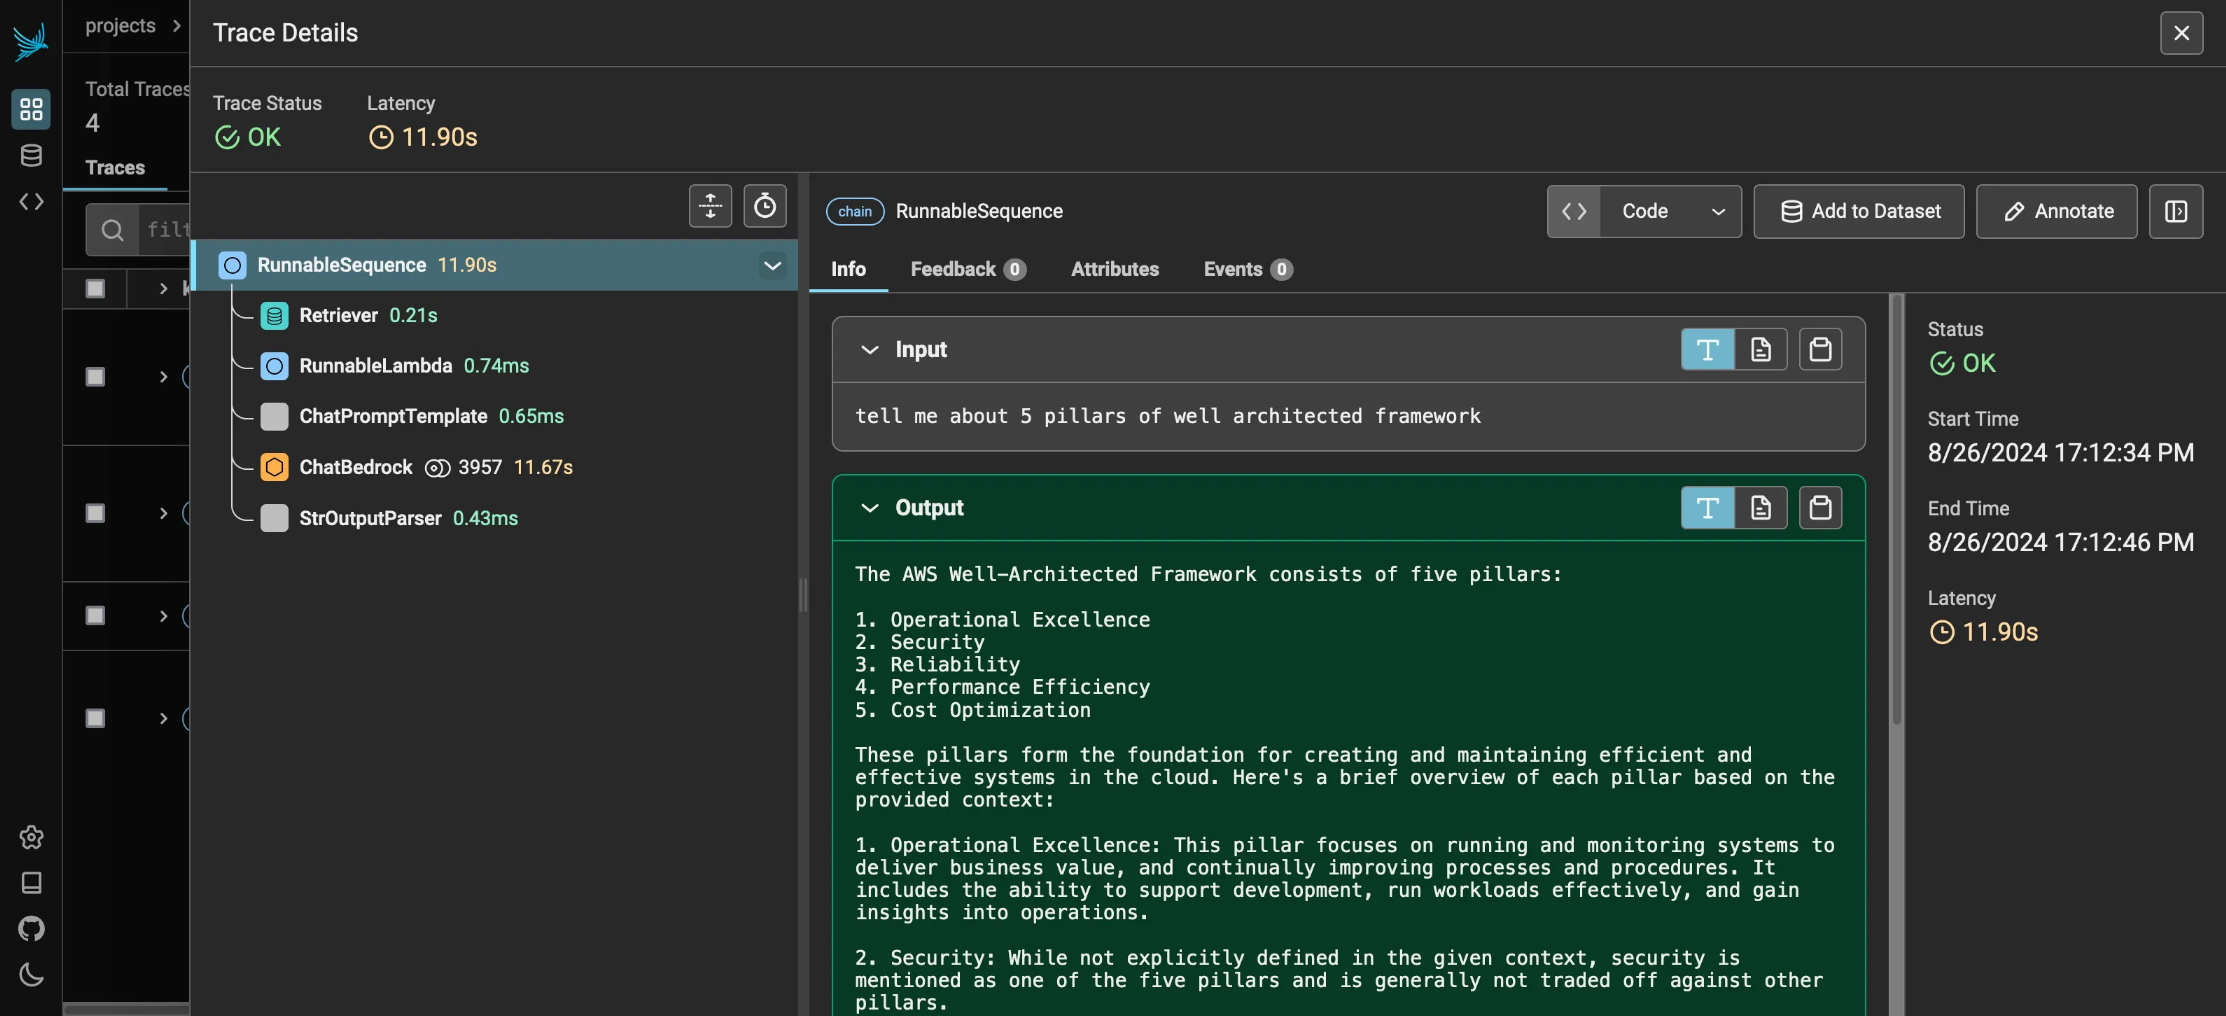Viewport: 2226px width, 1016px height.
Task: Close the Trace Details panel
Action: tap(2181, 33)
